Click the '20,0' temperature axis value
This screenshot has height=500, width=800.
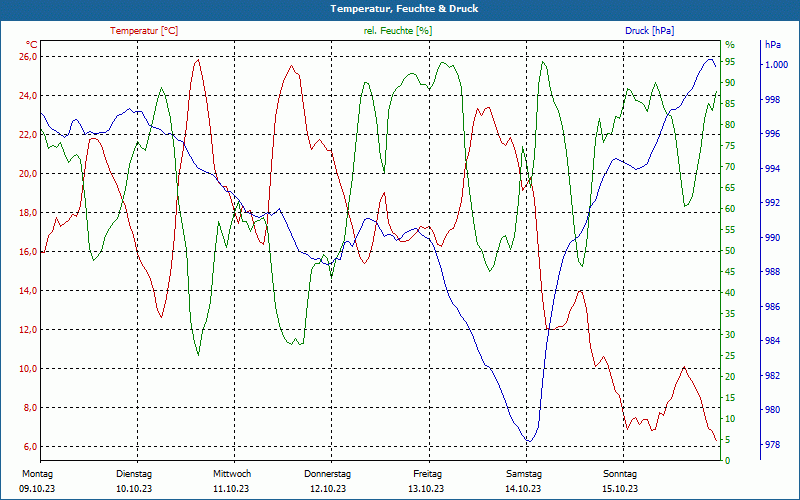28,173
